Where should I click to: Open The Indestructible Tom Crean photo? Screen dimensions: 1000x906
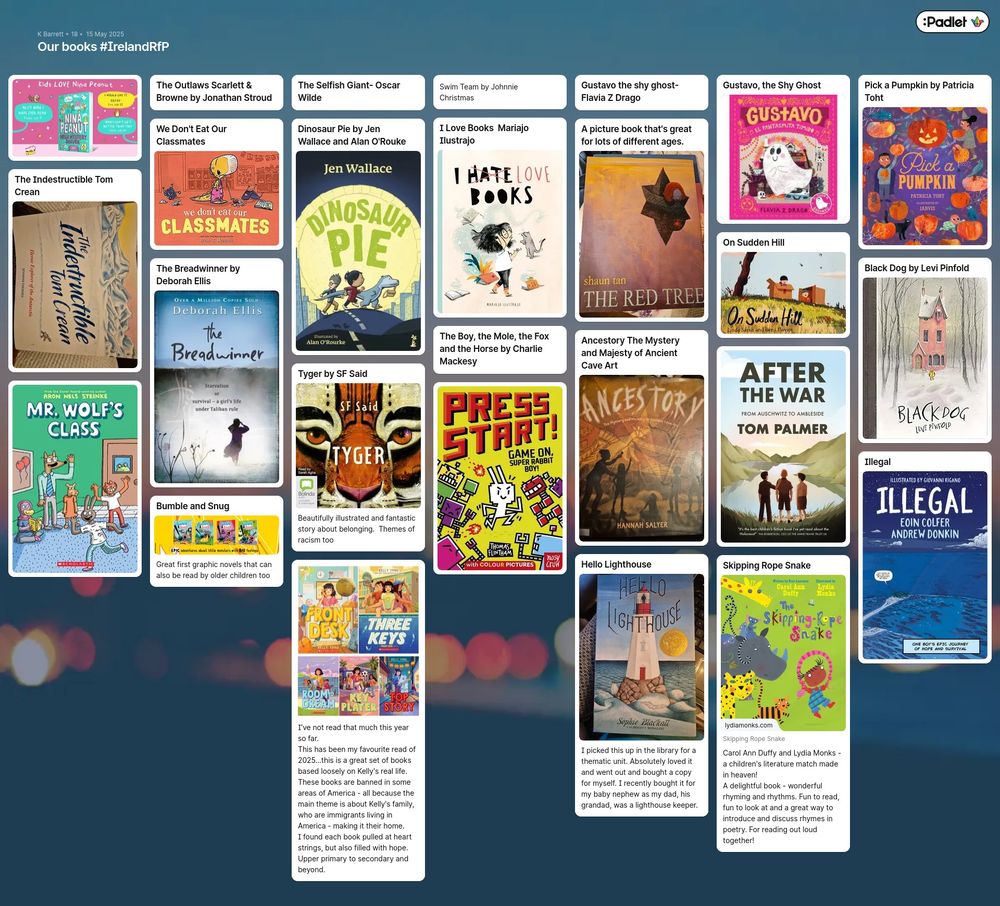[x=75, y=285]
